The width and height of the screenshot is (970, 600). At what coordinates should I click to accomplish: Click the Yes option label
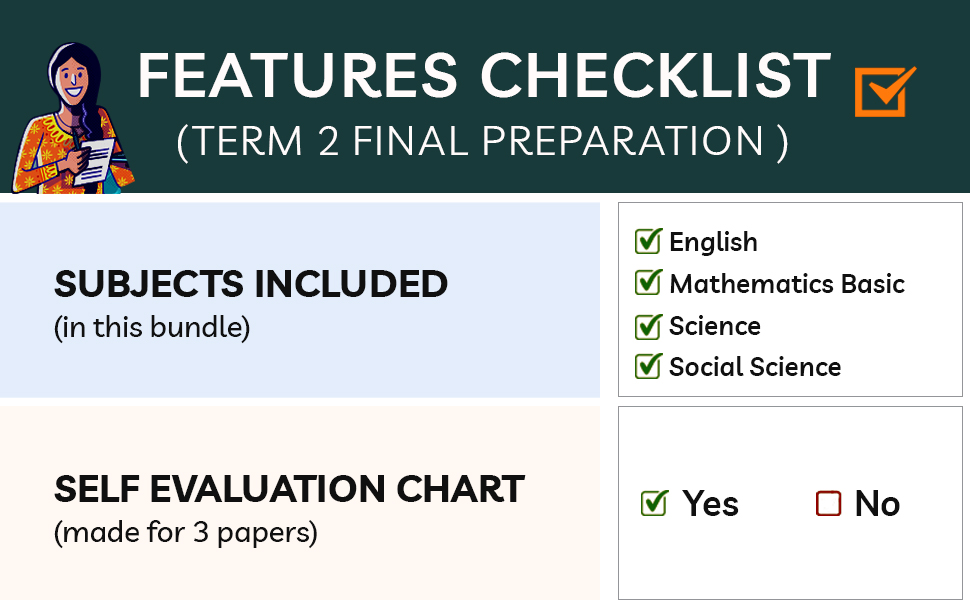[x=710, y=504]
